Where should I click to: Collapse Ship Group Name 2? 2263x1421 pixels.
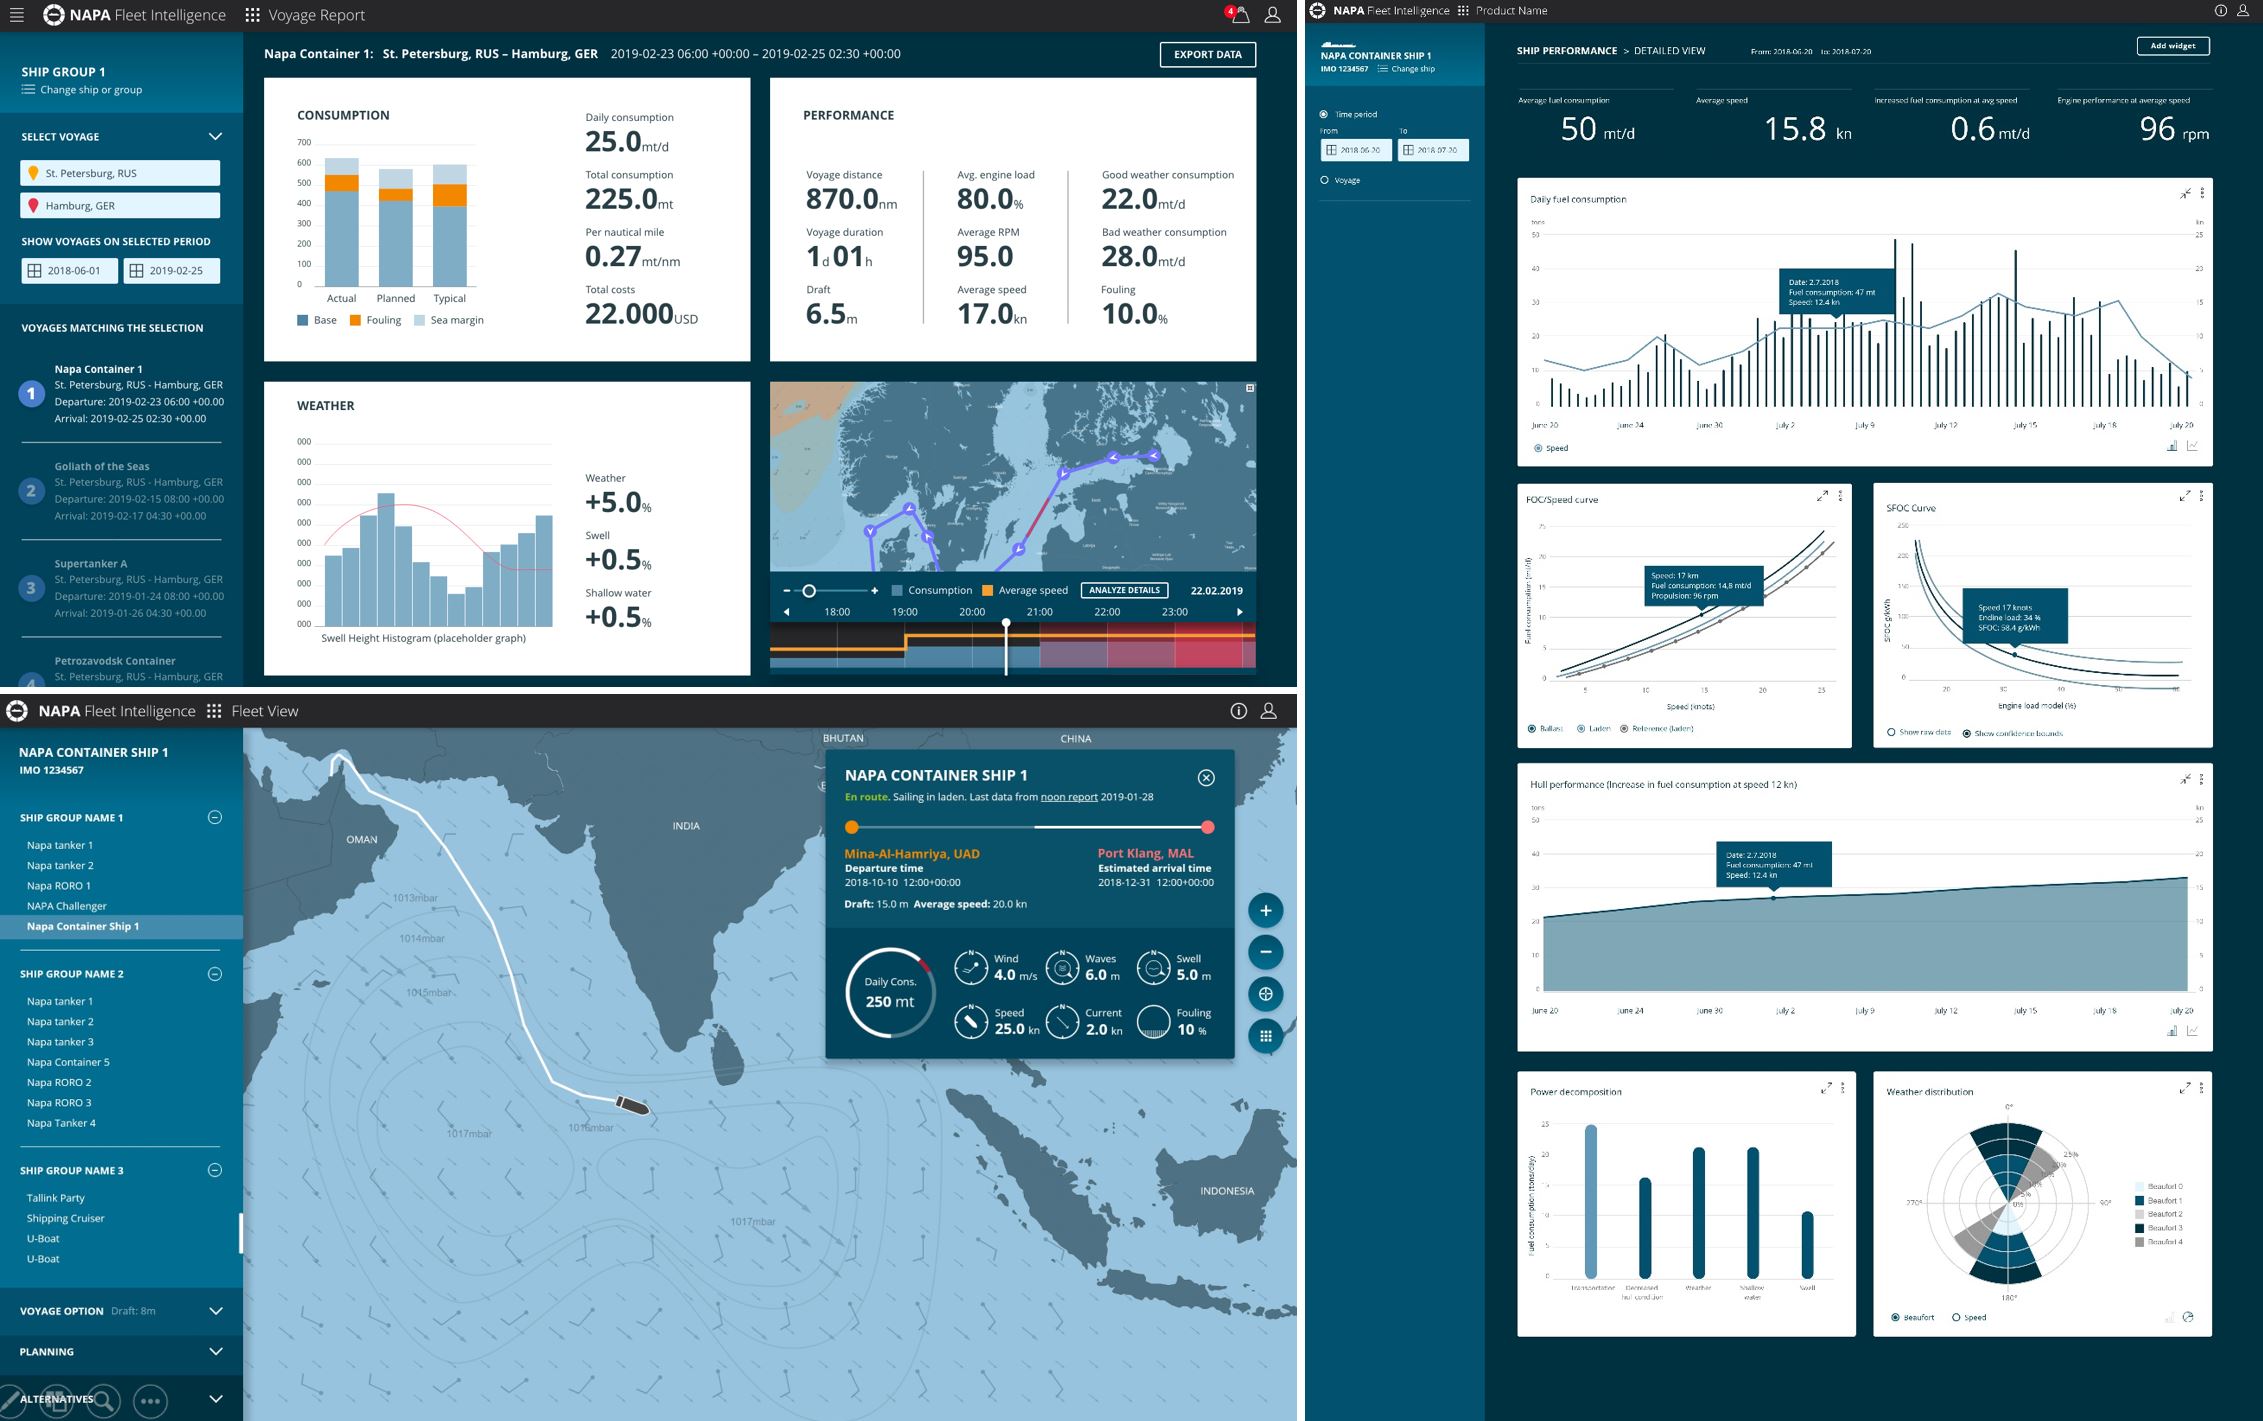[x=214, y=974]
